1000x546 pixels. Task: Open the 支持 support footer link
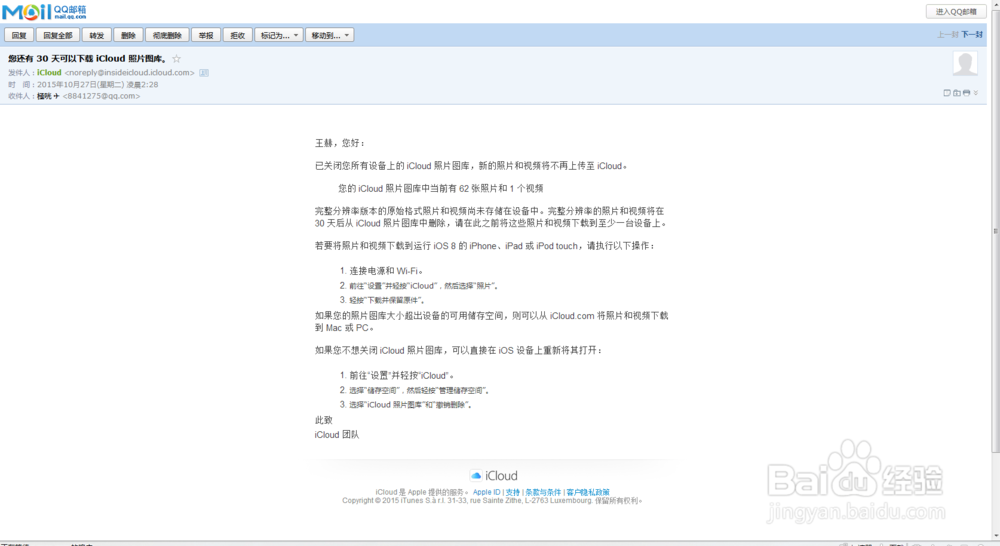click(513, 492)
